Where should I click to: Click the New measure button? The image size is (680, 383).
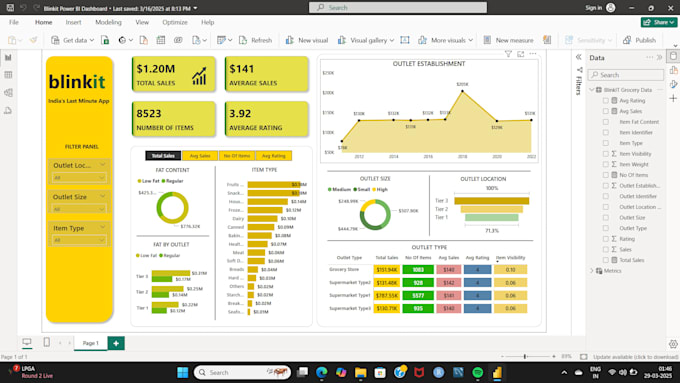pyautogui.click(x=508, y=40)
